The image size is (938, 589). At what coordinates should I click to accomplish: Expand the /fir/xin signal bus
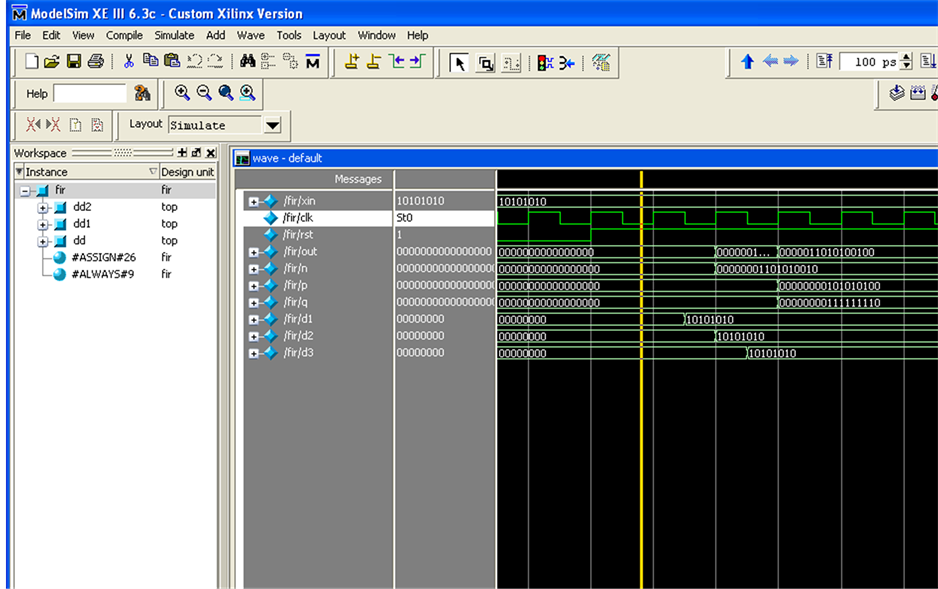click(254, 201)
